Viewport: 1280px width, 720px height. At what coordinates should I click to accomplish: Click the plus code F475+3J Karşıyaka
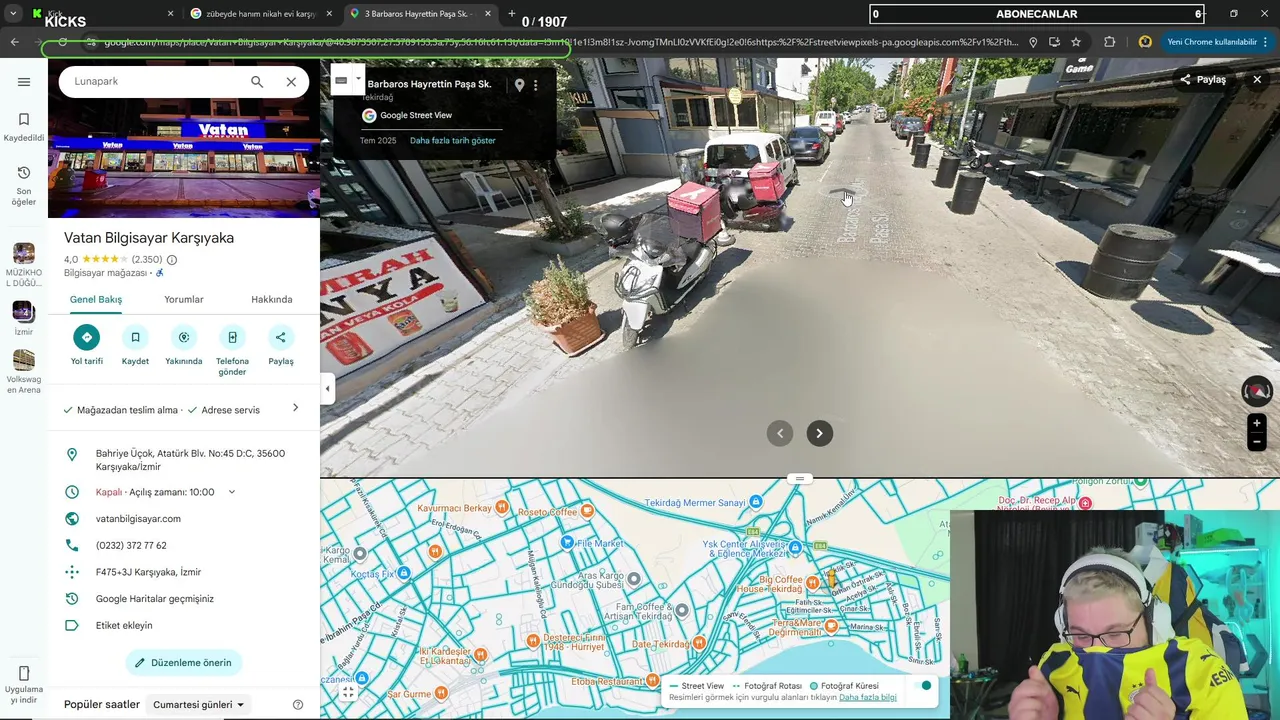(148, 572)
